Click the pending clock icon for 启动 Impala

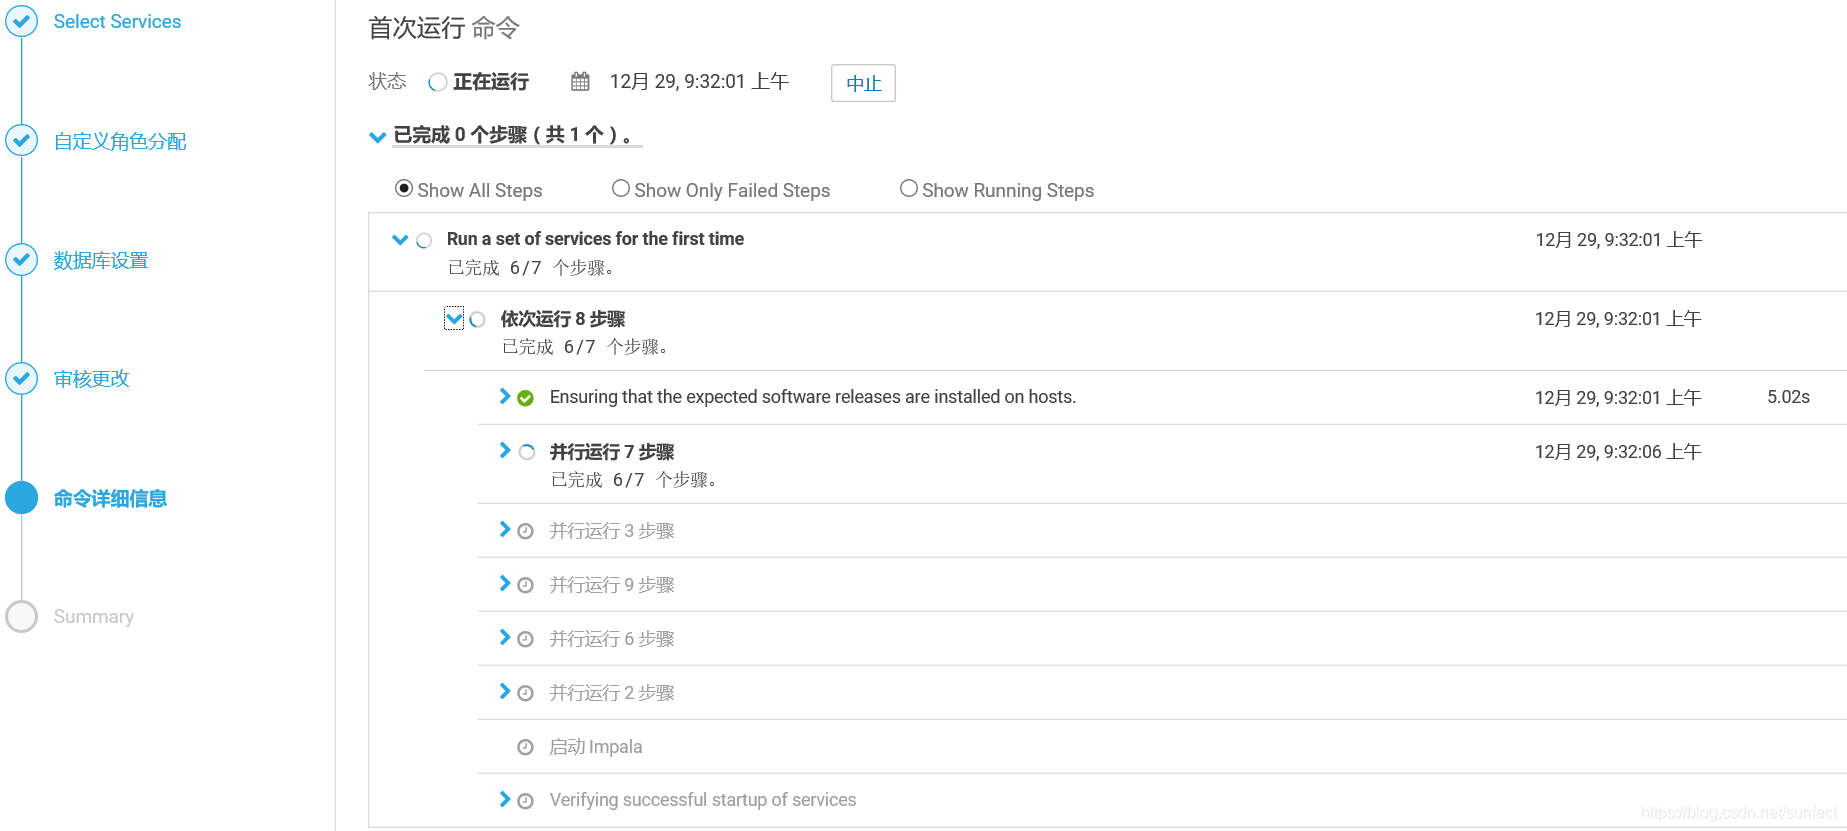tap(525, 747)
